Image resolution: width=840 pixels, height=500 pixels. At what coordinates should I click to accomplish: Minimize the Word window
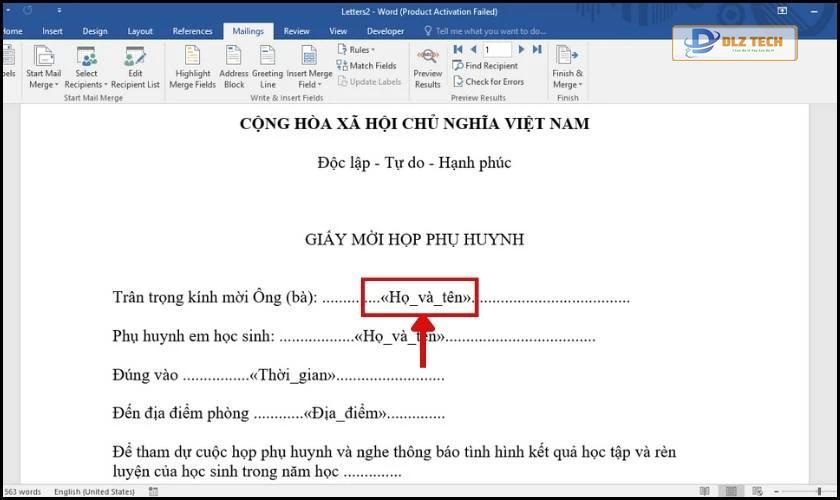[x=814, y=11]
